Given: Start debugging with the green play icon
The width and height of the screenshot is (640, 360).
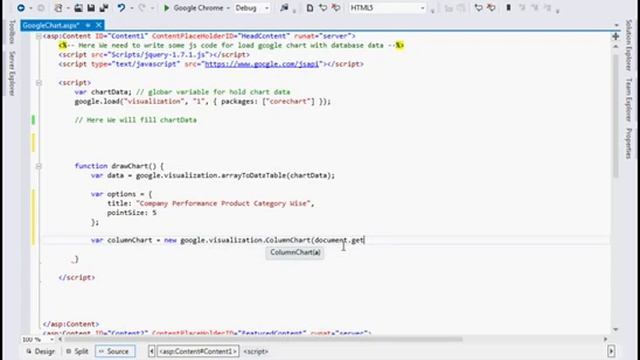Looking at the screenshot, I should [166, 8].
